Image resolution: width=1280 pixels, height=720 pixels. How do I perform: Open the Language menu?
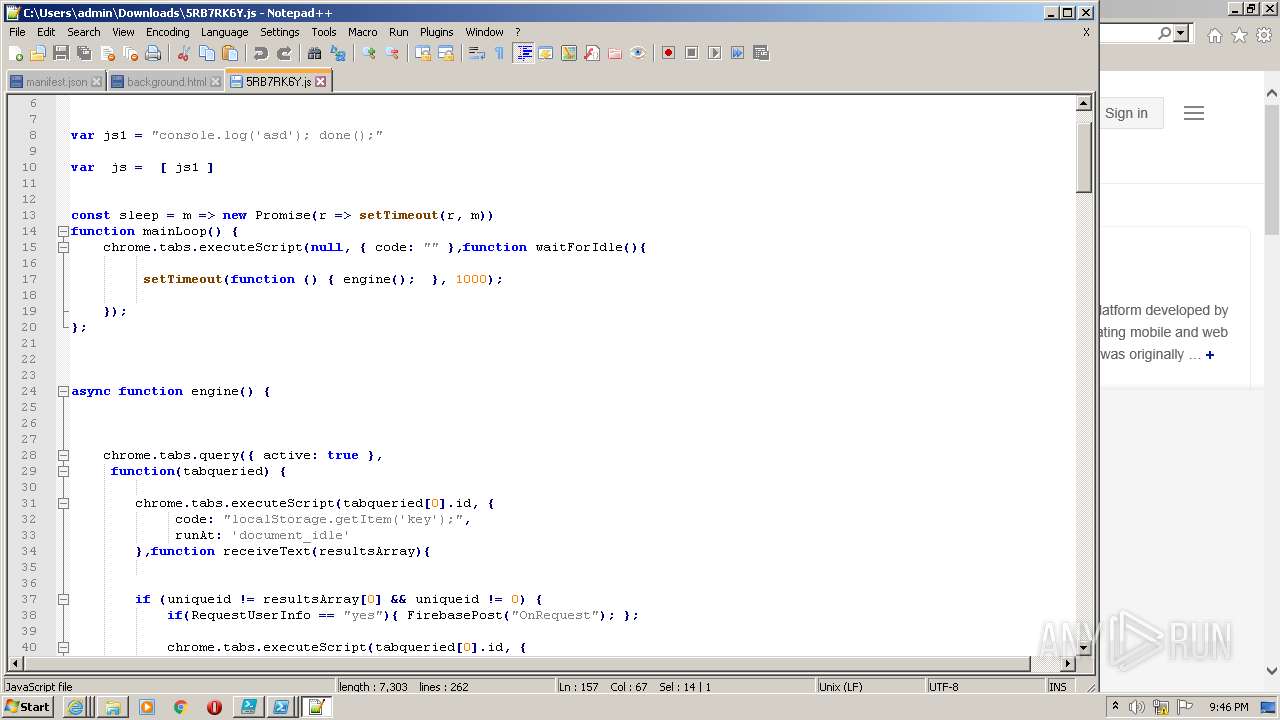pos(224,32)
